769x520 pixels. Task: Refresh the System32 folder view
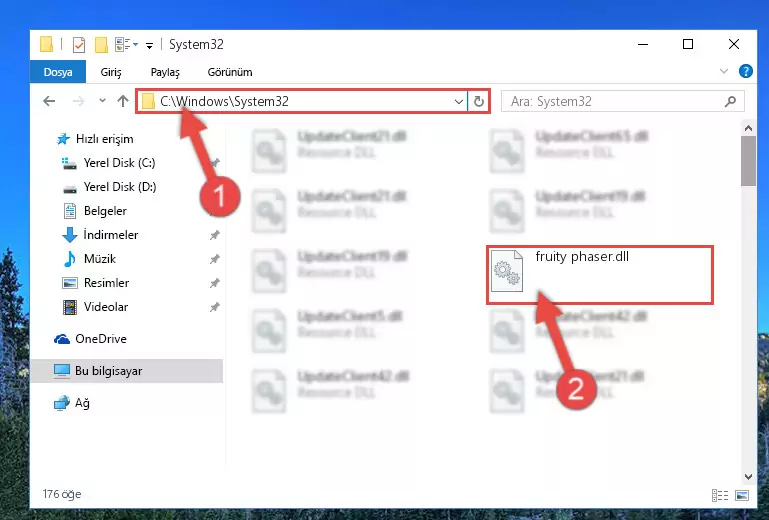(x=479, y=102)
